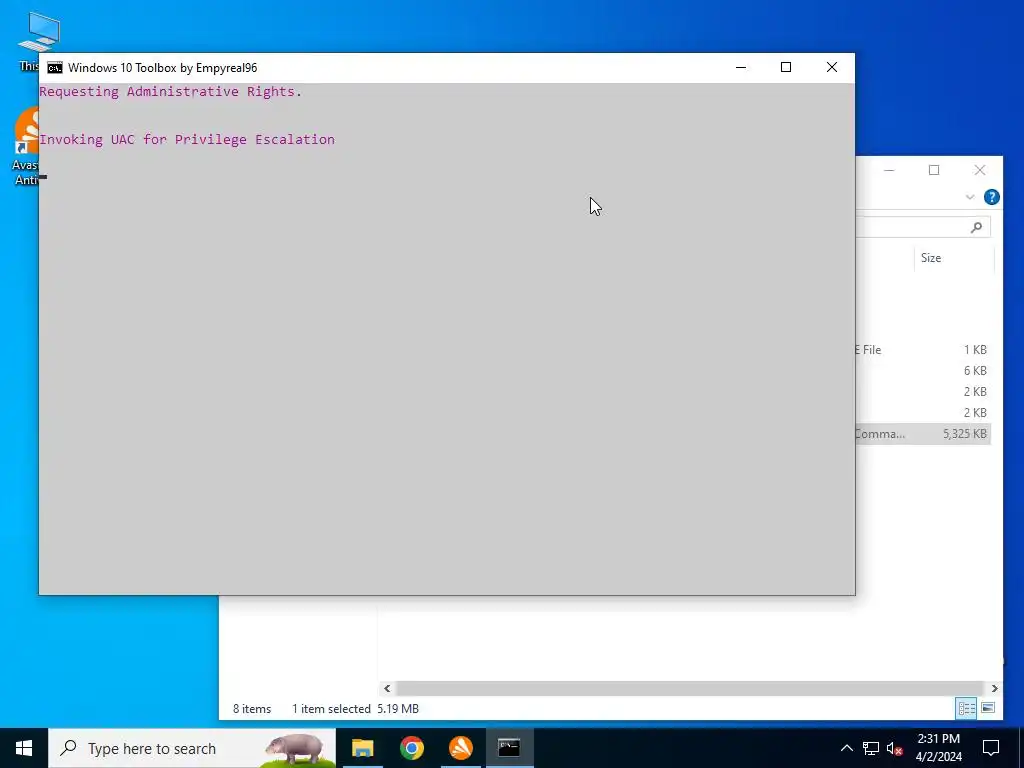Open the network status tray icon
The width and height of the screenshot is (1024, 768).
(871, 748)
